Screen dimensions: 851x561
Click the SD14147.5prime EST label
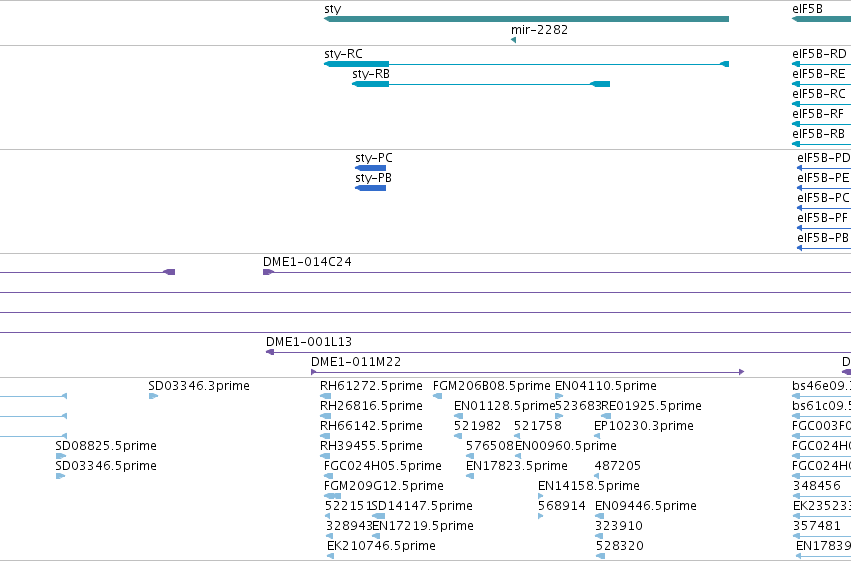coord(422,506)
